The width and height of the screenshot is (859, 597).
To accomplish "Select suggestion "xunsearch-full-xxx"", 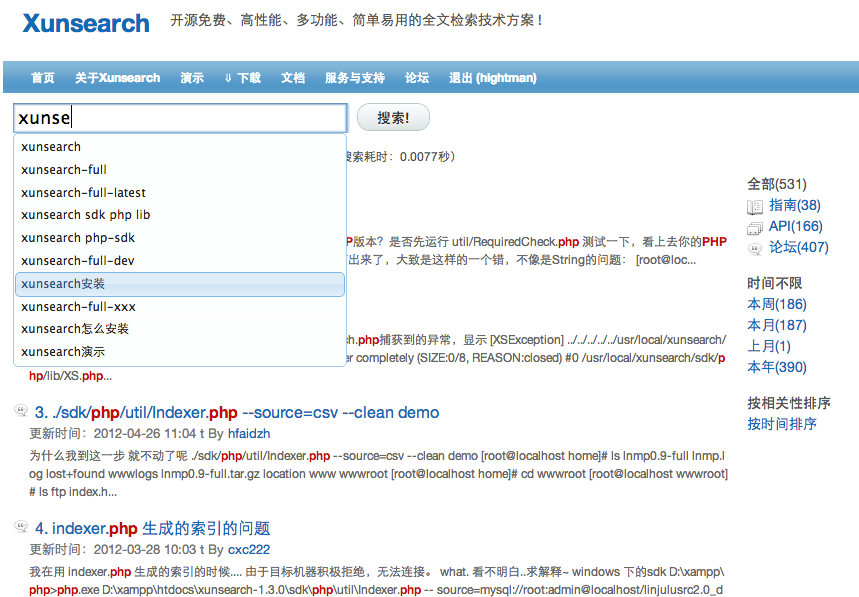I will (180, 307).
